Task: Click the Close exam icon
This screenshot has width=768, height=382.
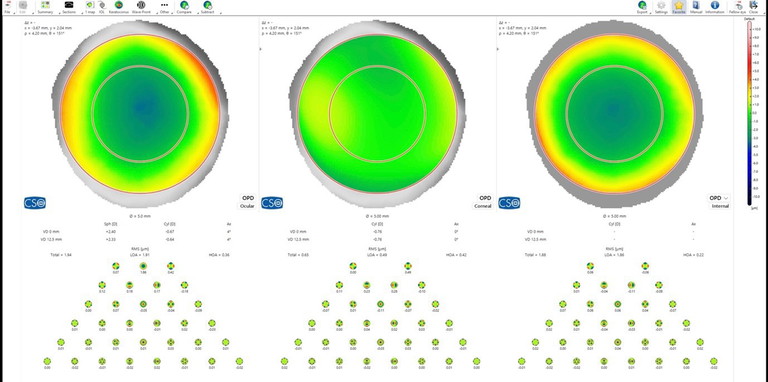Action: pyautogui.click(x=754, y=6)
